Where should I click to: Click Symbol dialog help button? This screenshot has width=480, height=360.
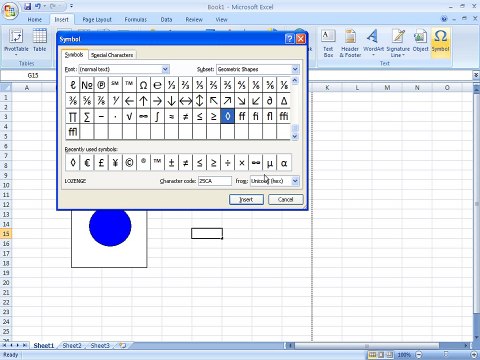[290, 39]
